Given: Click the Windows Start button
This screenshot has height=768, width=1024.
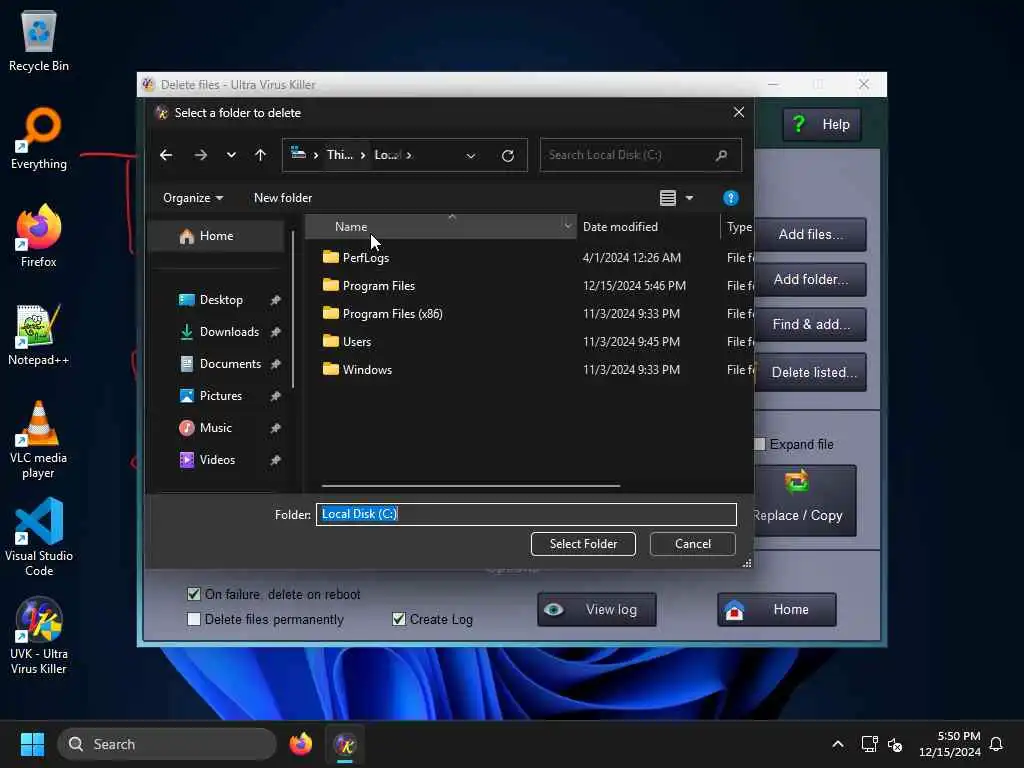Looking at the screenshot, I should (x=32, y=744).
